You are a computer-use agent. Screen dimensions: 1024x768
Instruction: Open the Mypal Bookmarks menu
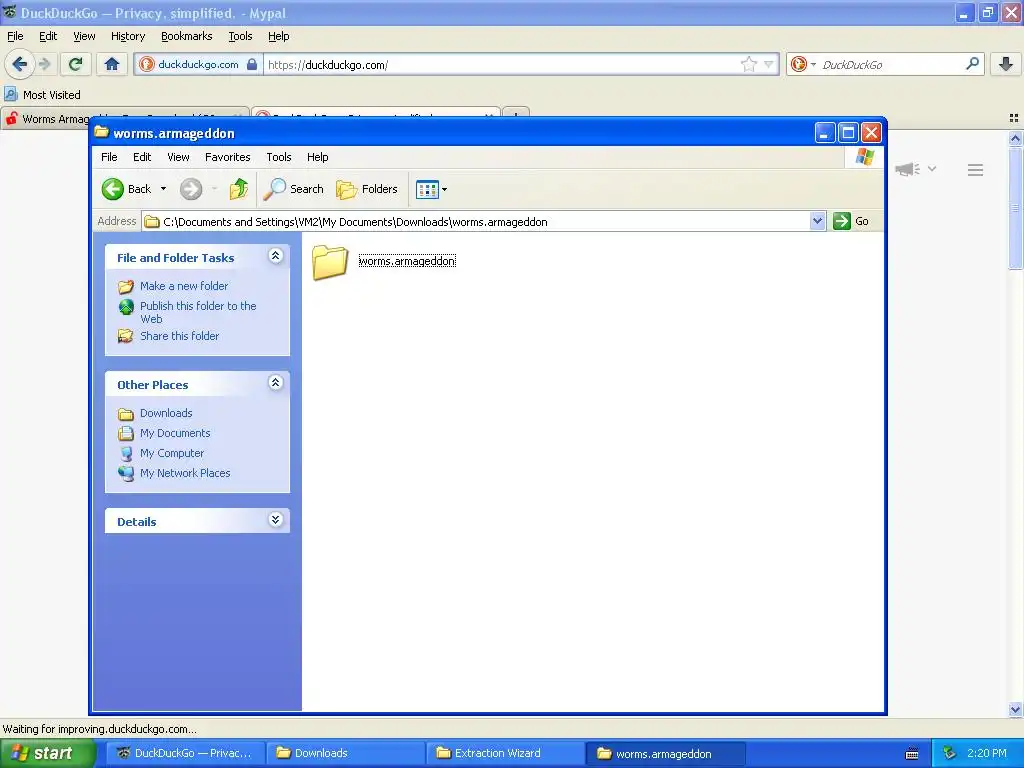(x=187, y=36)
